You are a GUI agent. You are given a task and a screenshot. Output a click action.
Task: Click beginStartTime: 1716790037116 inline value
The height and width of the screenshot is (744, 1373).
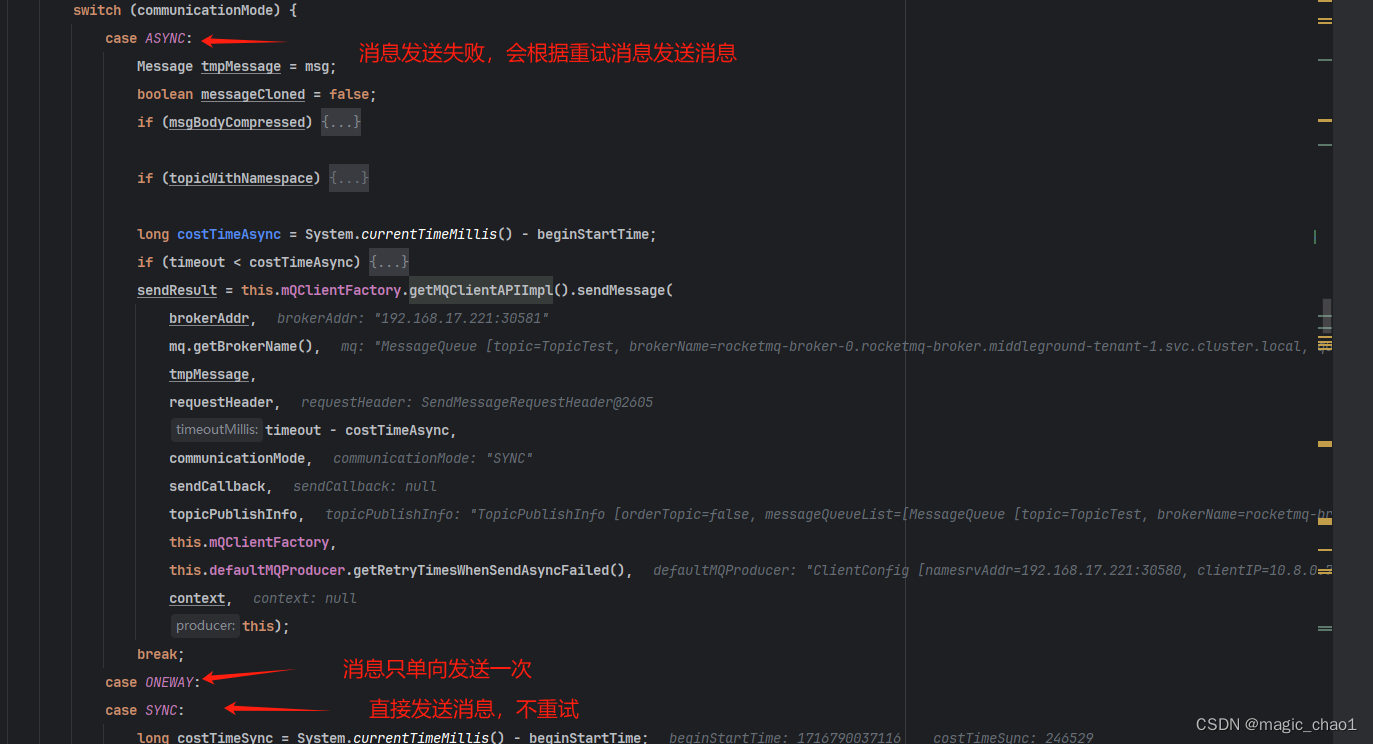coord(785,738)
